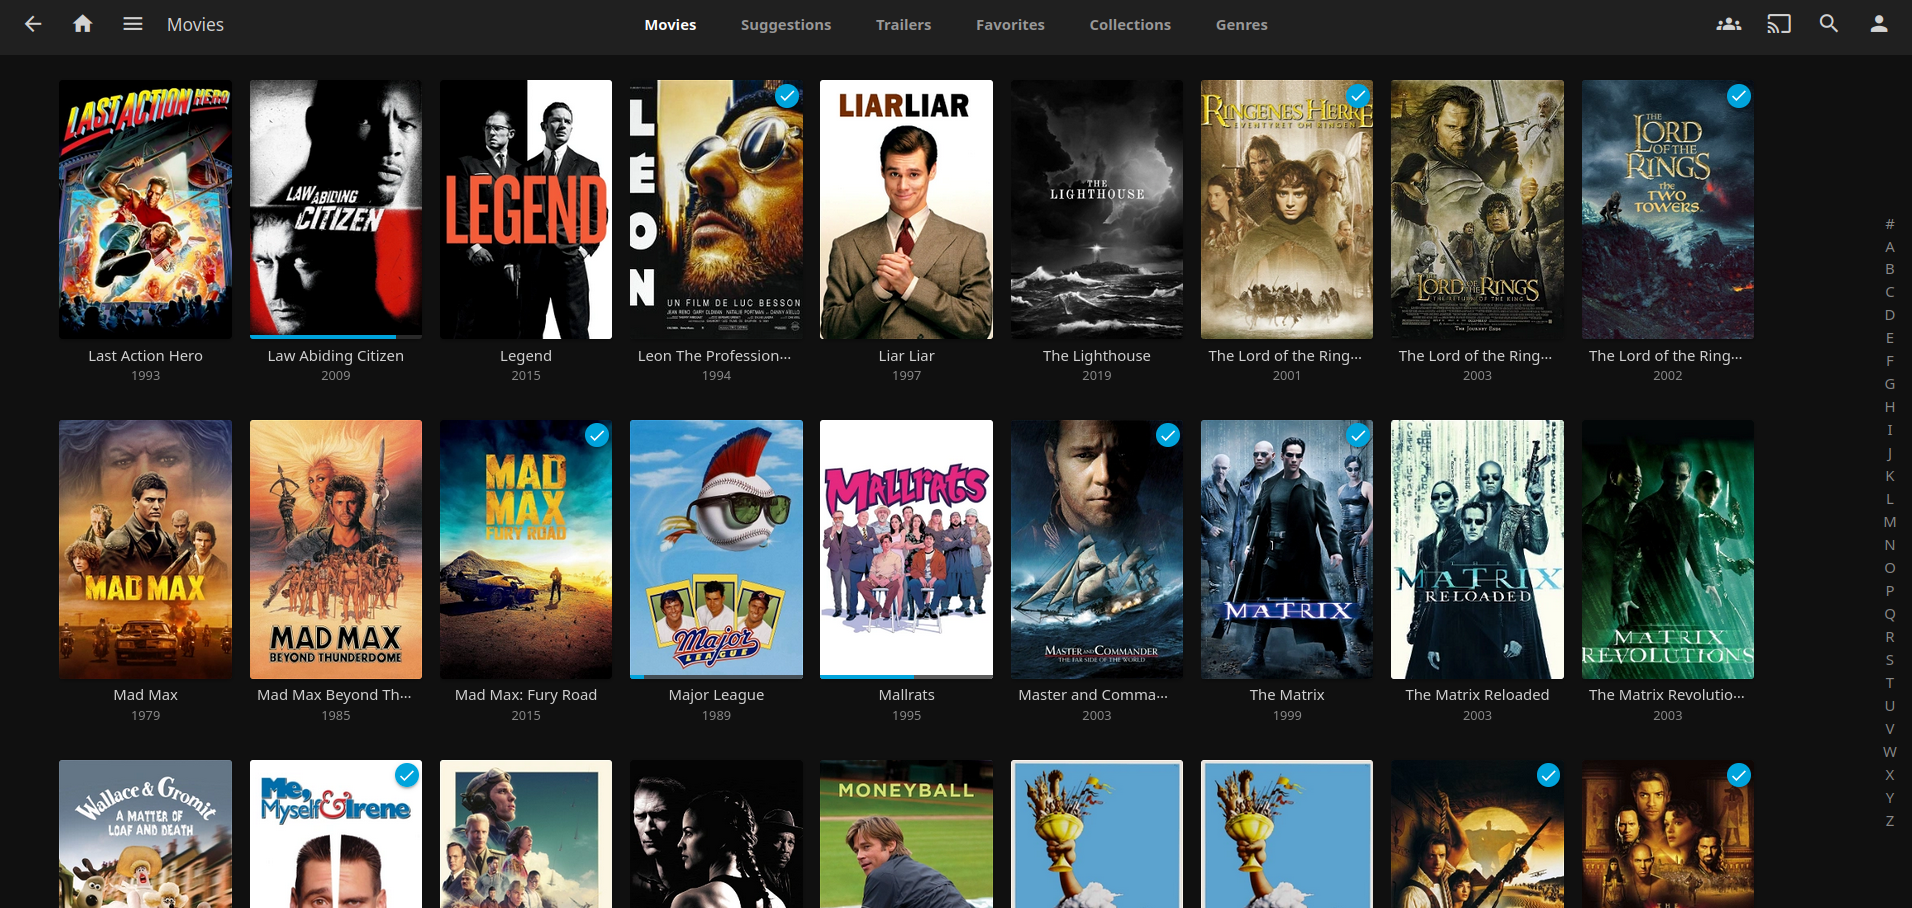Toggle watched checkmark on Me, Myself & Irene
Viewport: 1912px width, 908px height.
click(406, 775)
